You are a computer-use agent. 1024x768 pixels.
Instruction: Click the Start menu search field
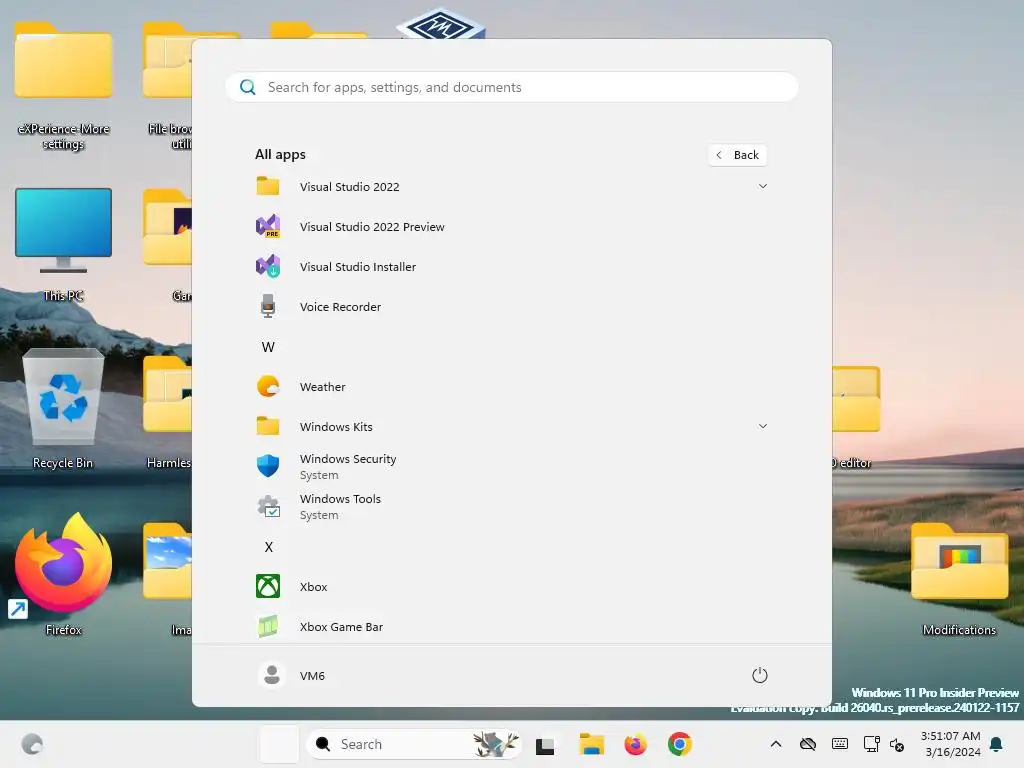[512, 87]
